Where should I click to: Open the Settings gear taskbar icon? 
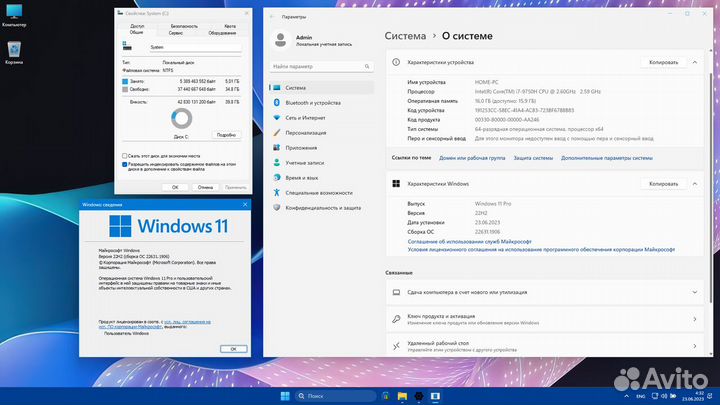click(419, 396)
